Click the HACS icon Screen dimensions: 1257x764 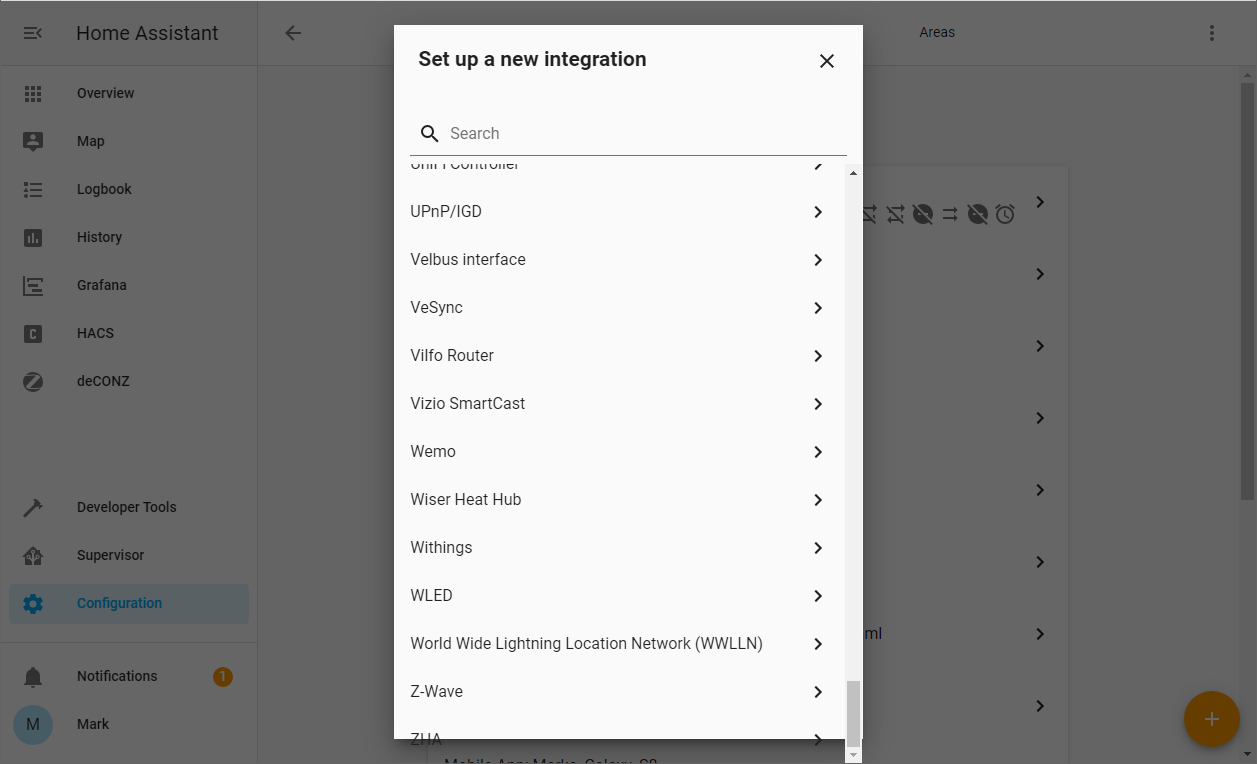tap(33, 333)
